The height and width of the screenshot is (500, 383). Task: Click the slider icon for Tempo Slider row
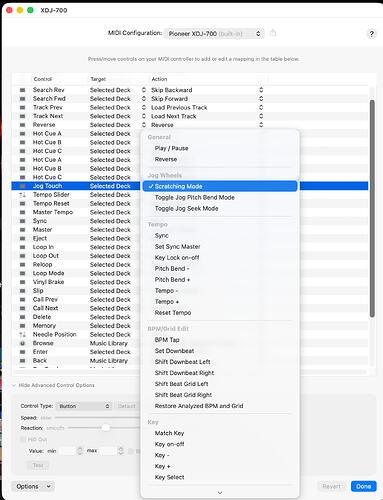pos(22,195)
